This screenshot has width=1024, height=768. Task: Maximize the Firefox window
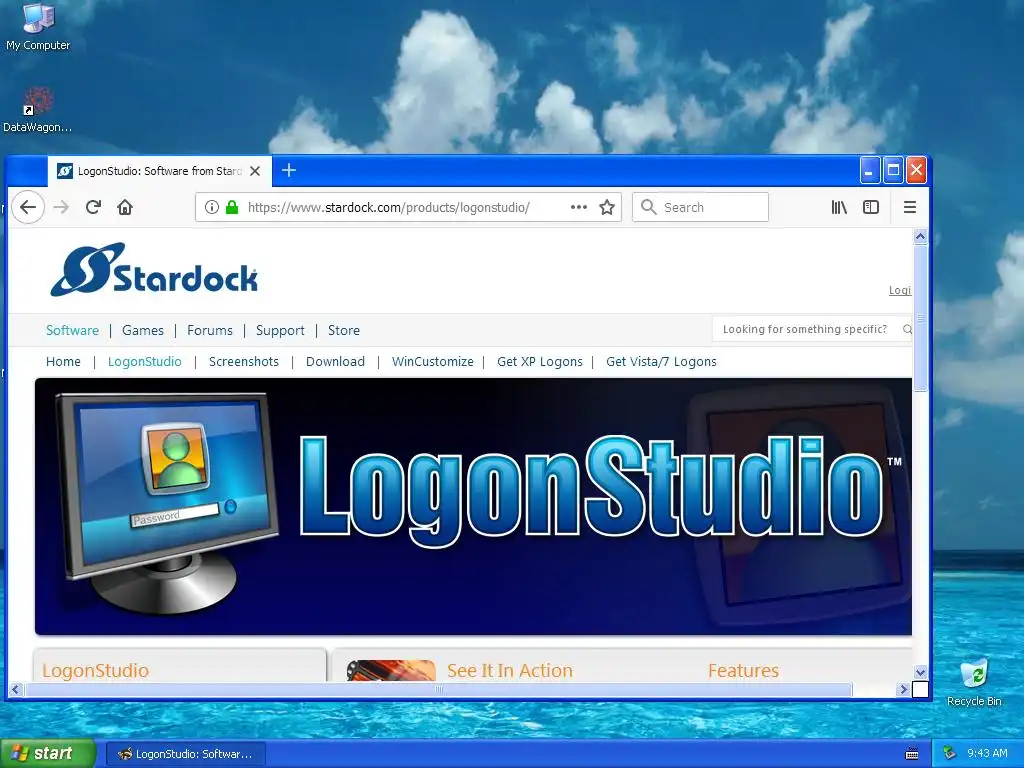893,170
